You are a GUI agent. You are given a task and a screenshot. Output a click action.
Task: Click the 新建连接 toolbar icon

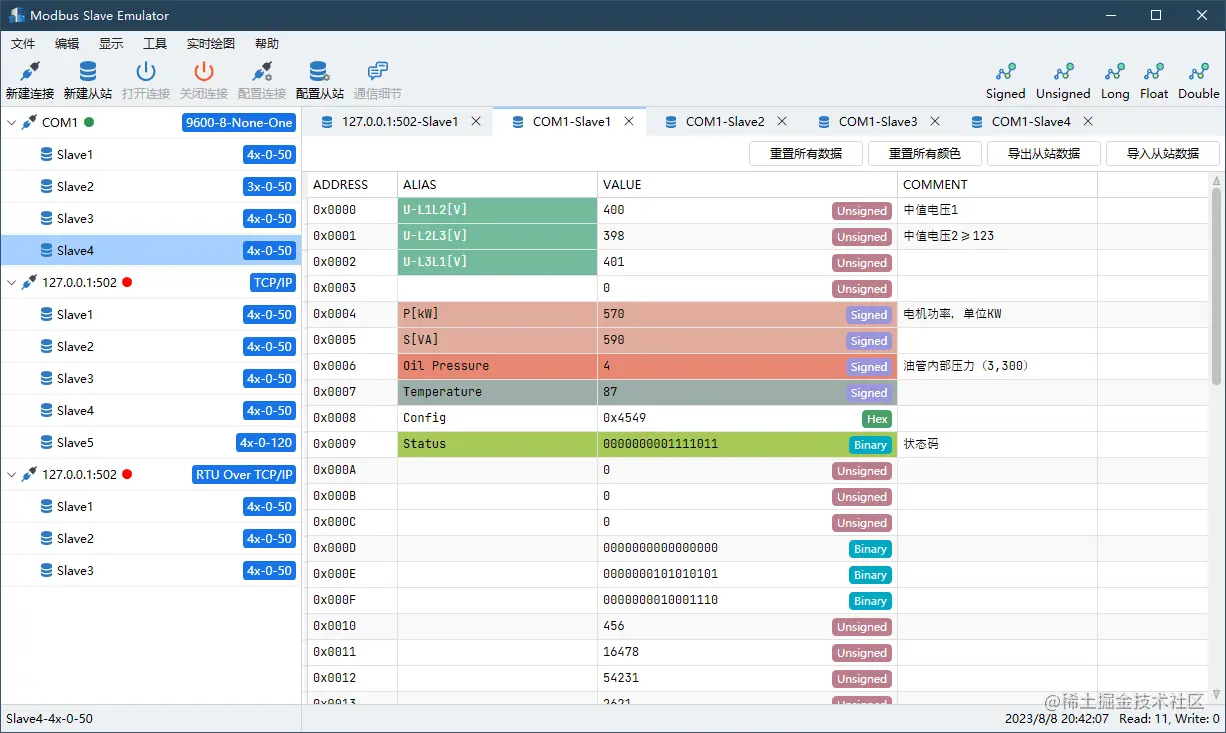coord(29,72)
